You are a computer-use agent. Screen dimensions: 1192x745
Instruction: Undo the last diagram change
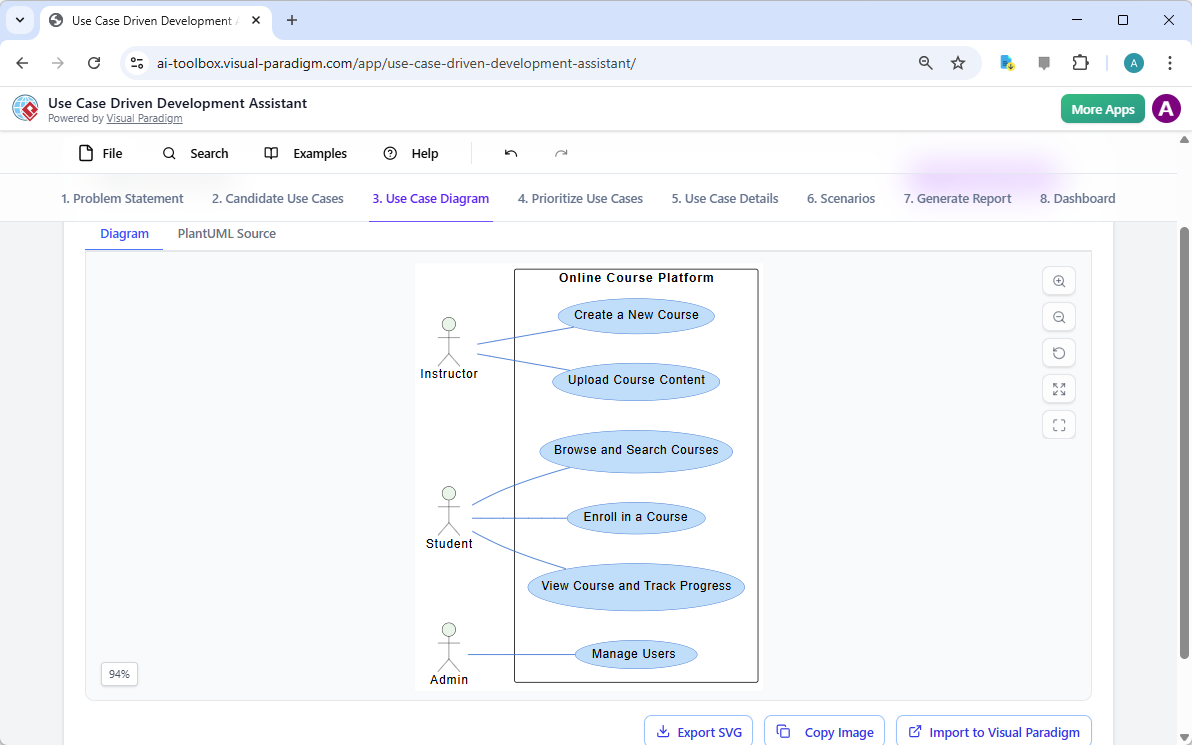pyautogui.click(x=510, y=153)
